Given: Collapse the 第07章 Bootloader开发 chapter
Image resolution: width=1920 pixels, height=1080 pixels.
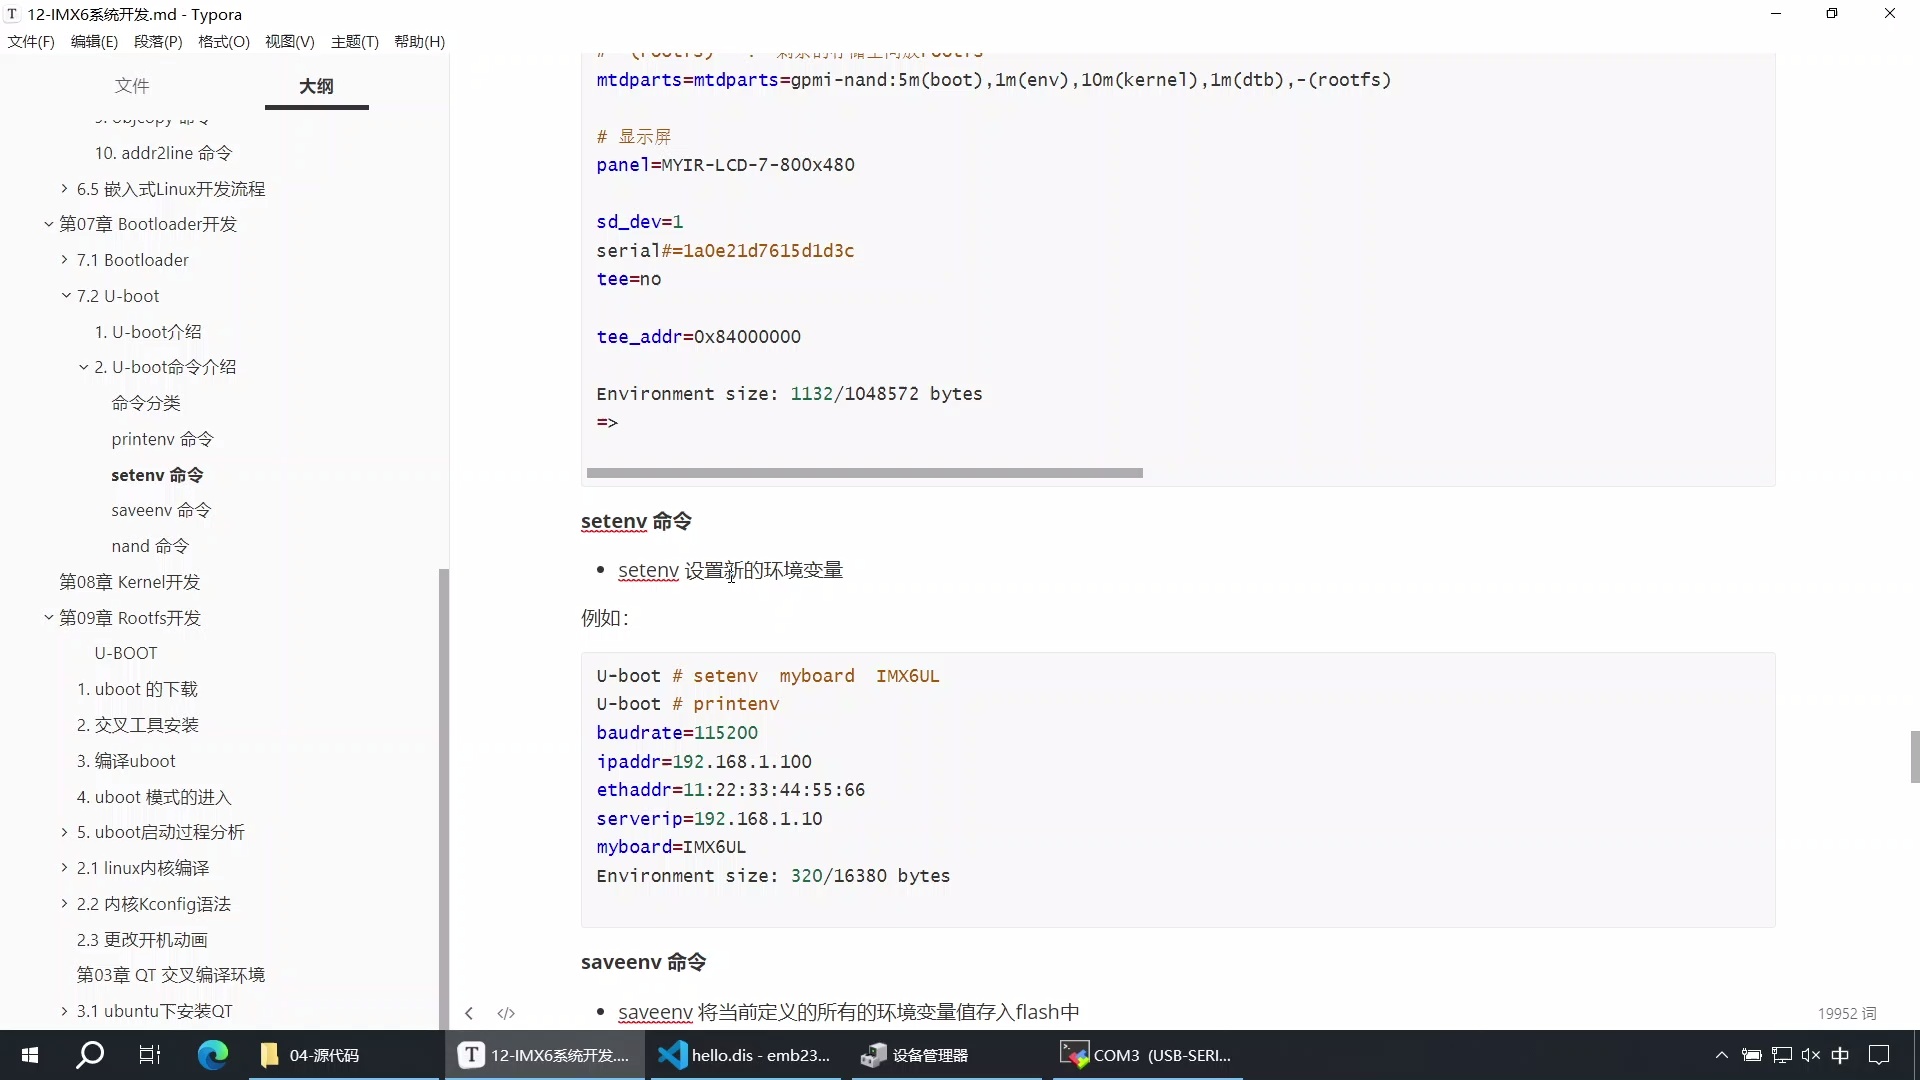Looking at the screenshot, I should tap(47, 223).
